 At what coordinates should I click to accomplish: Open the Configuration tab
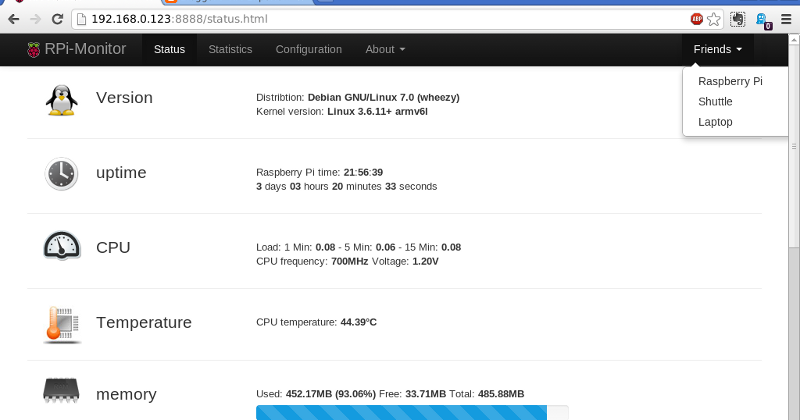(x=309, y=50)
